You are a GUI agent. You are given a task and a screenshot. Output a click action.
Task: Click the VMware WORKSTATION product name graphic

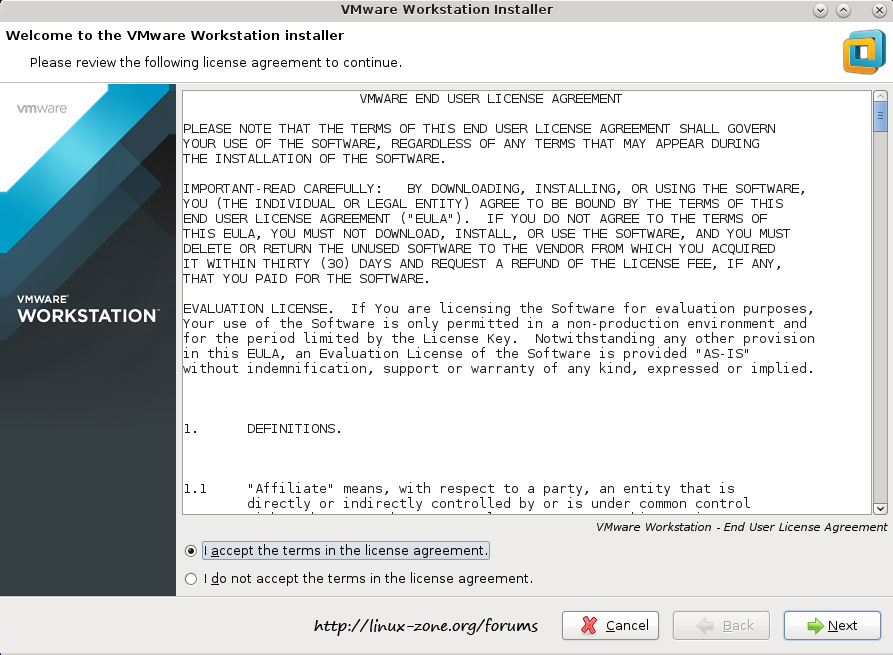(87, 309)
